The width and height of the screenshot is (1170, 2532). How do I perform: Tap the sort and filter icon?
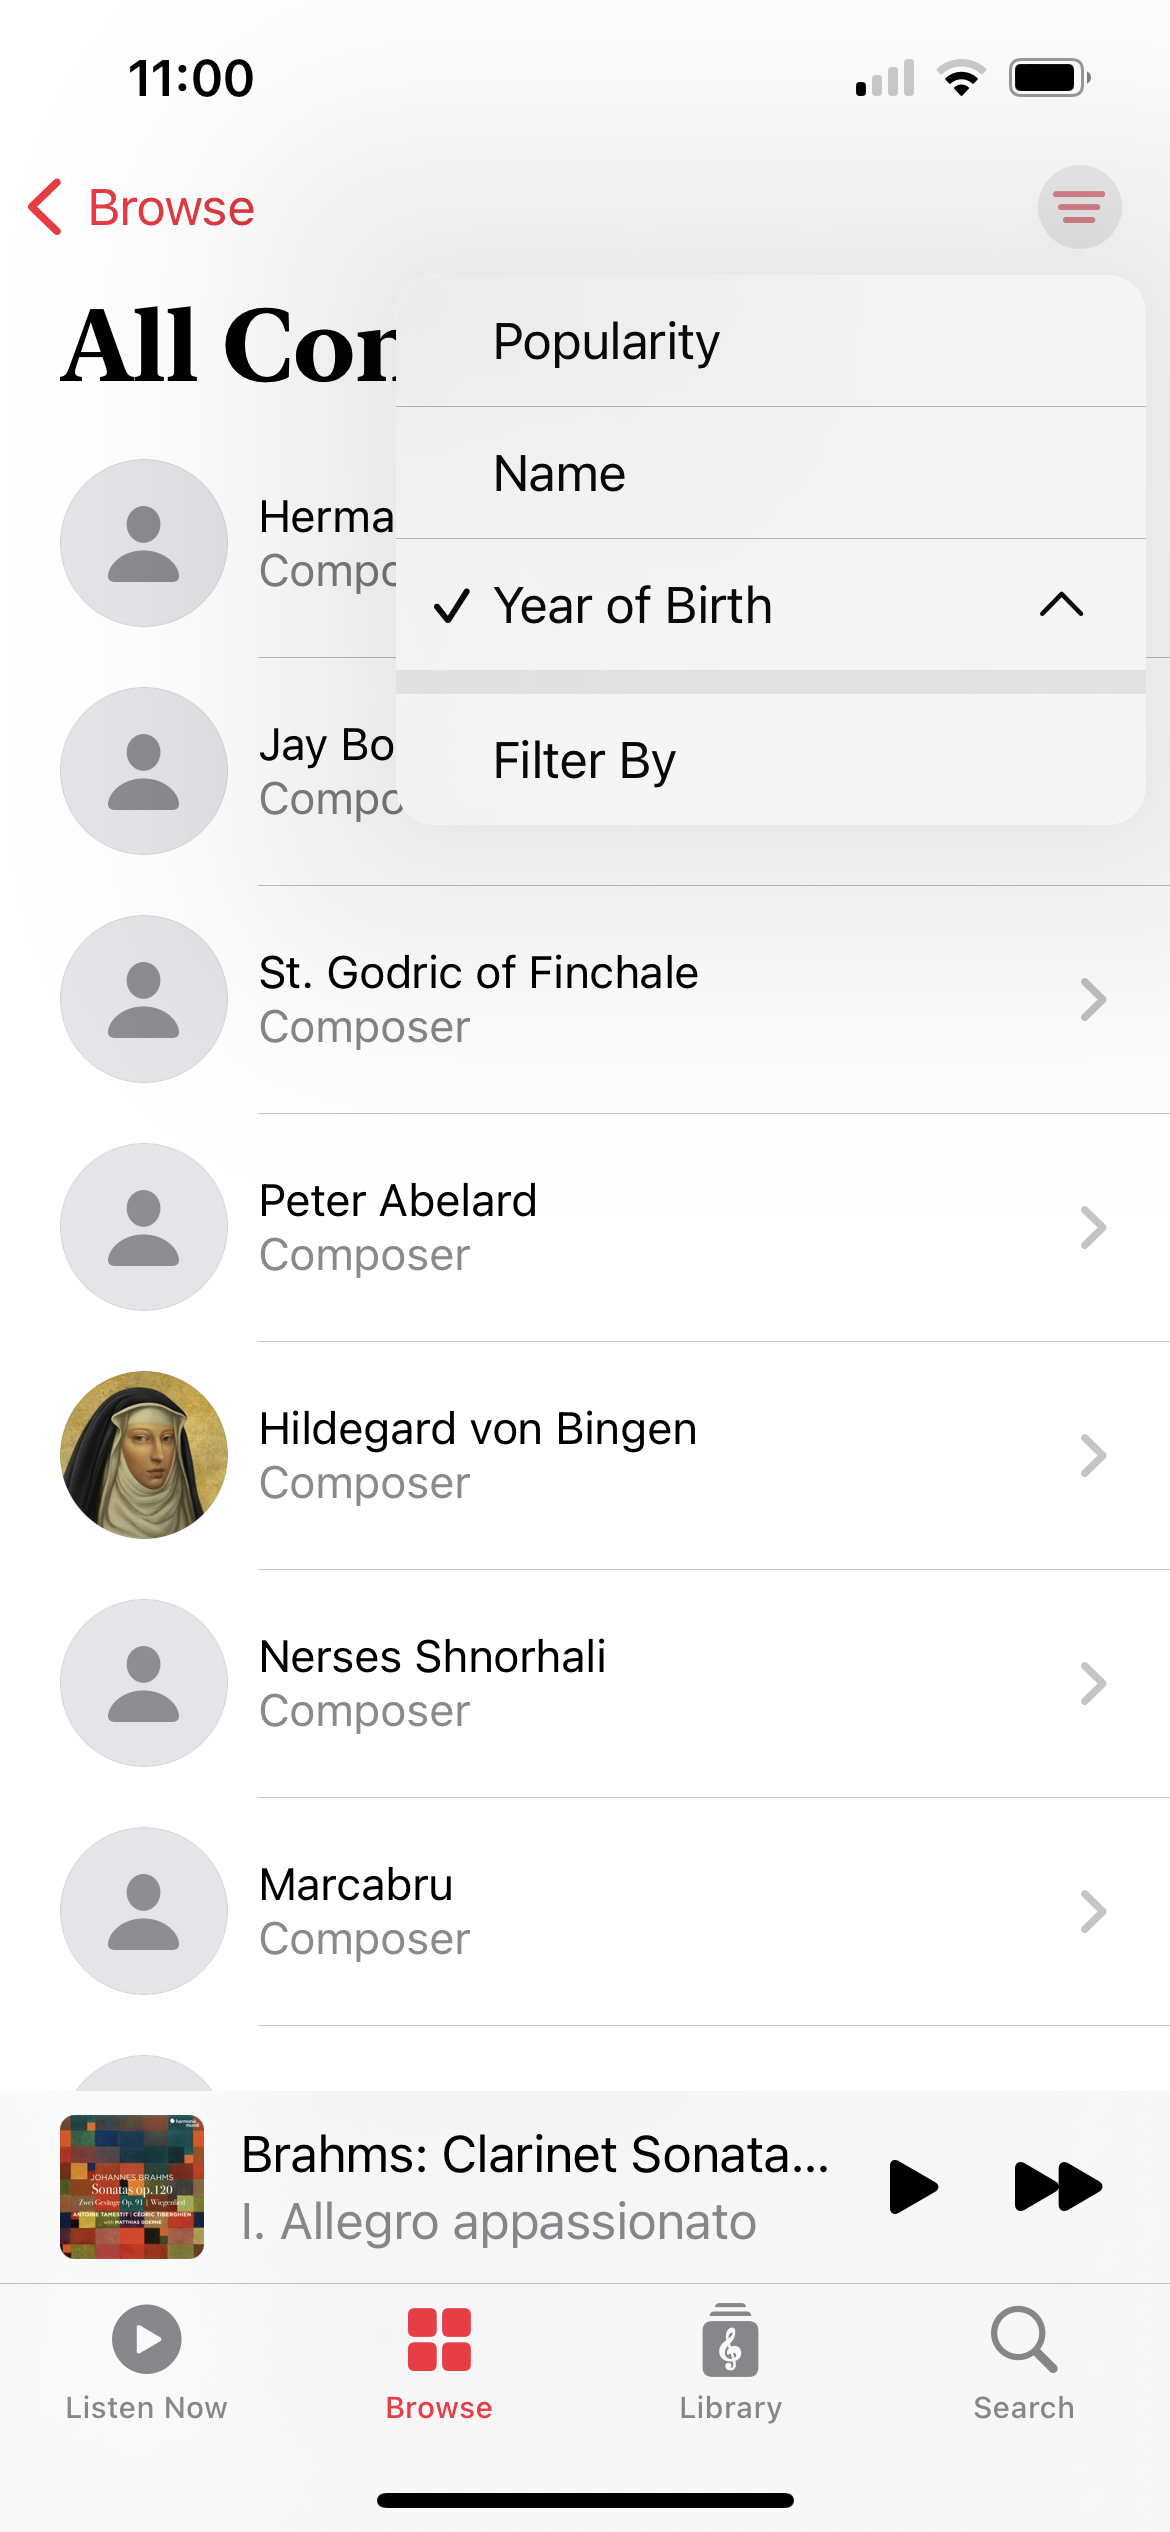click(1079, 207)
